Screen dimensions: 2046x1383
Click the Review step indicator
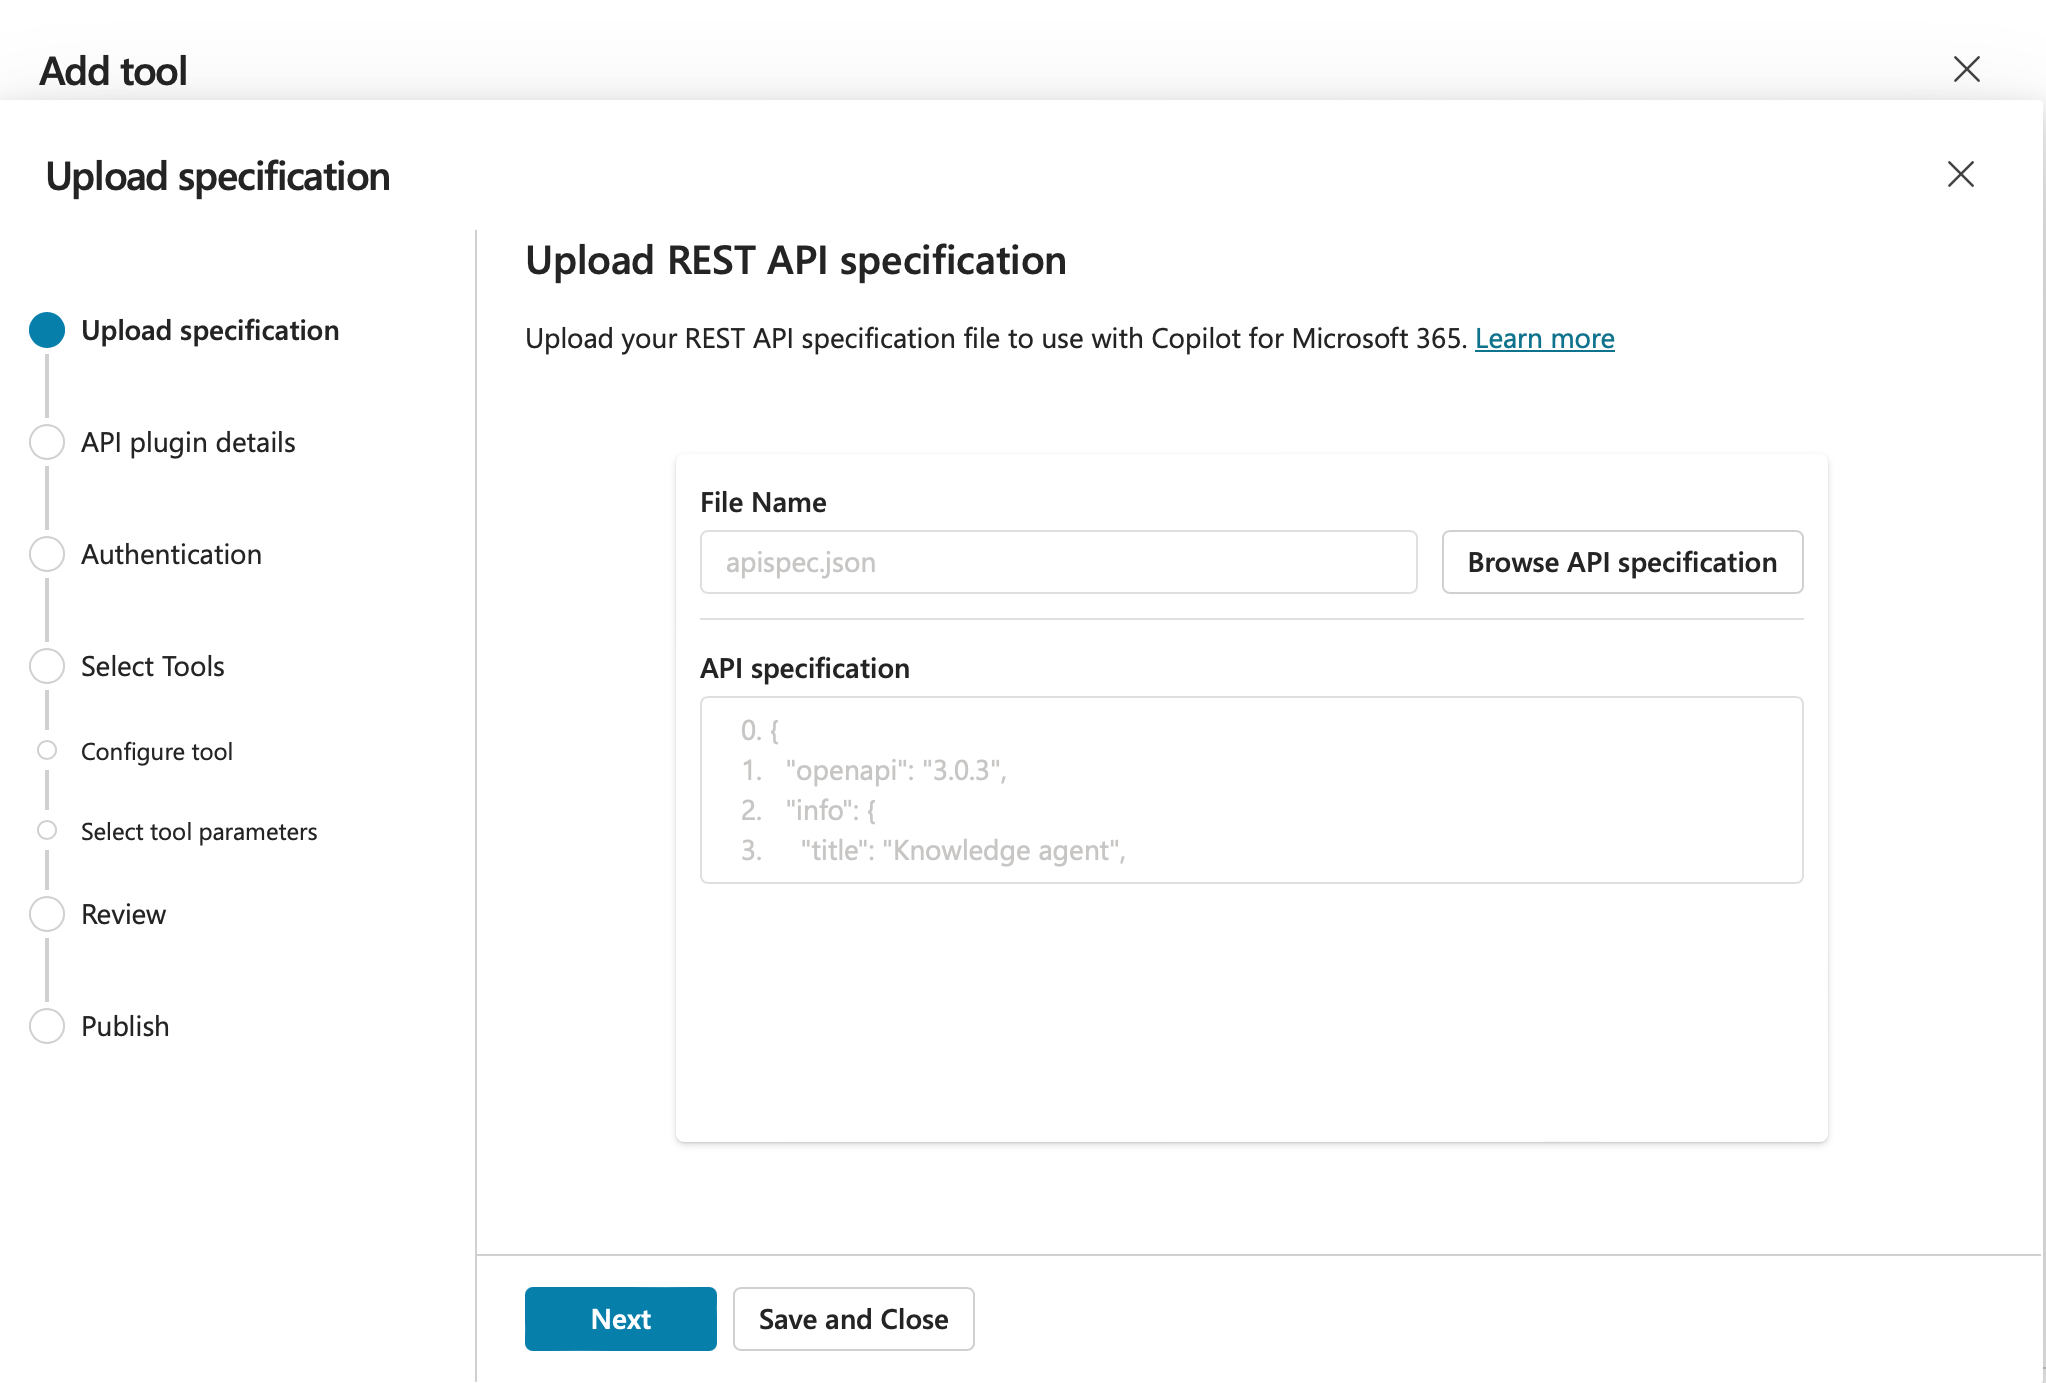(46, 913)
